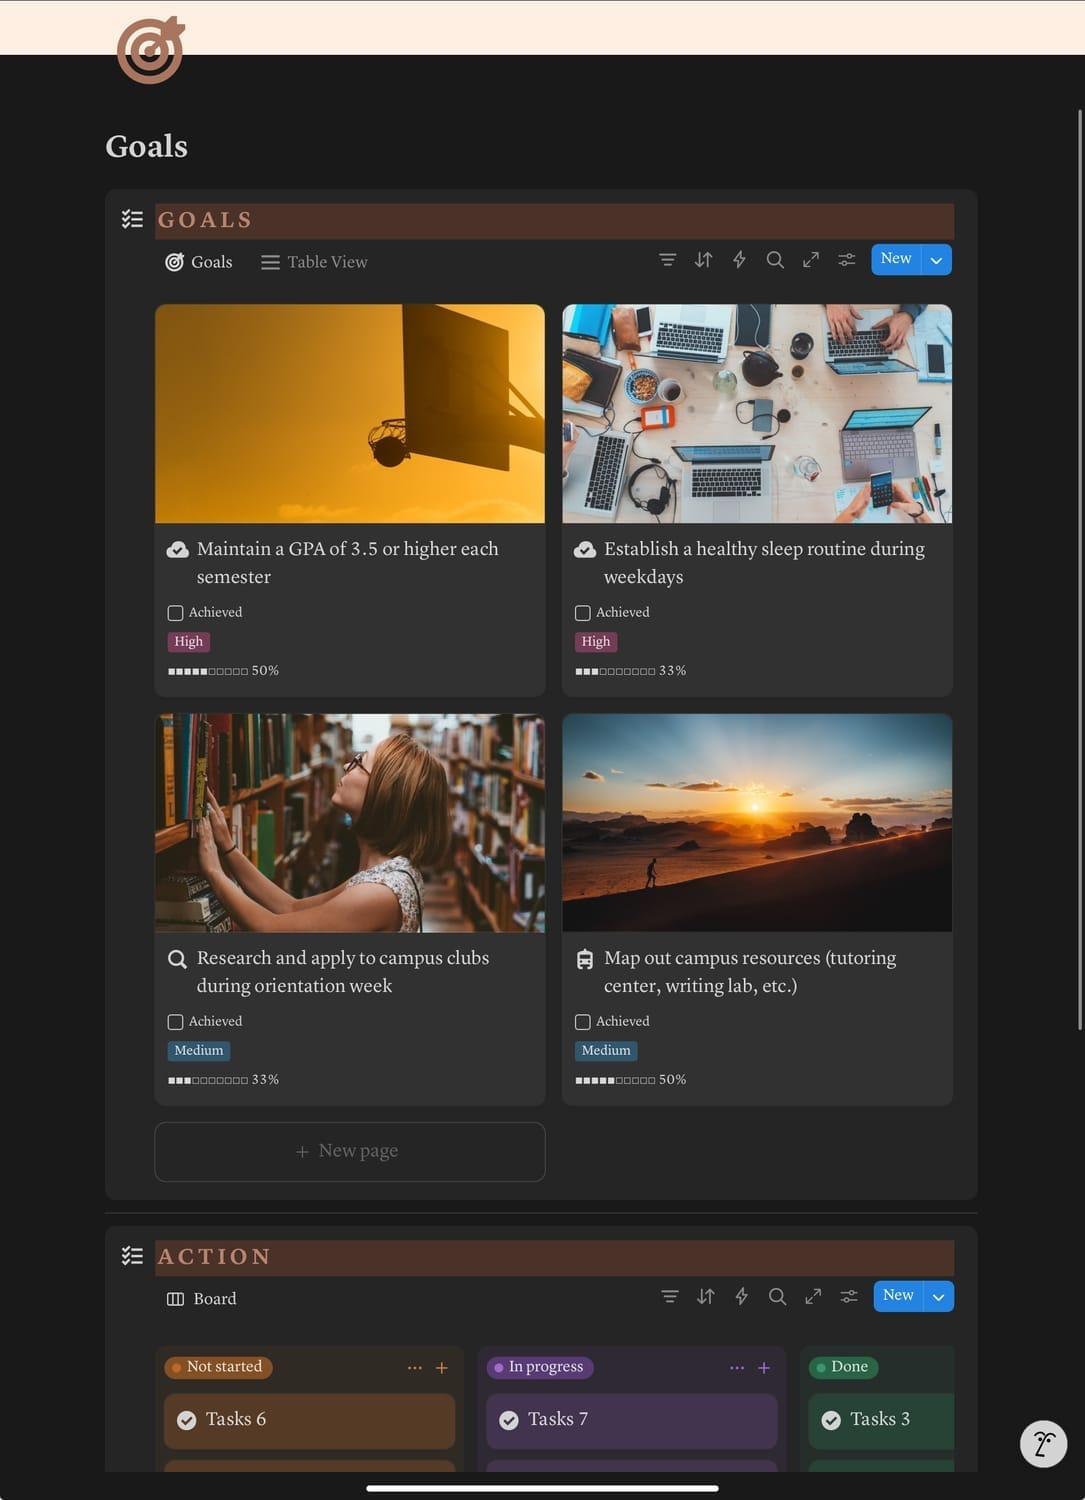The width and height of the screenshot is (1085, 1500).
Task: Click the filter icon in Goals toolbar
Action: (x=667, y=260)
